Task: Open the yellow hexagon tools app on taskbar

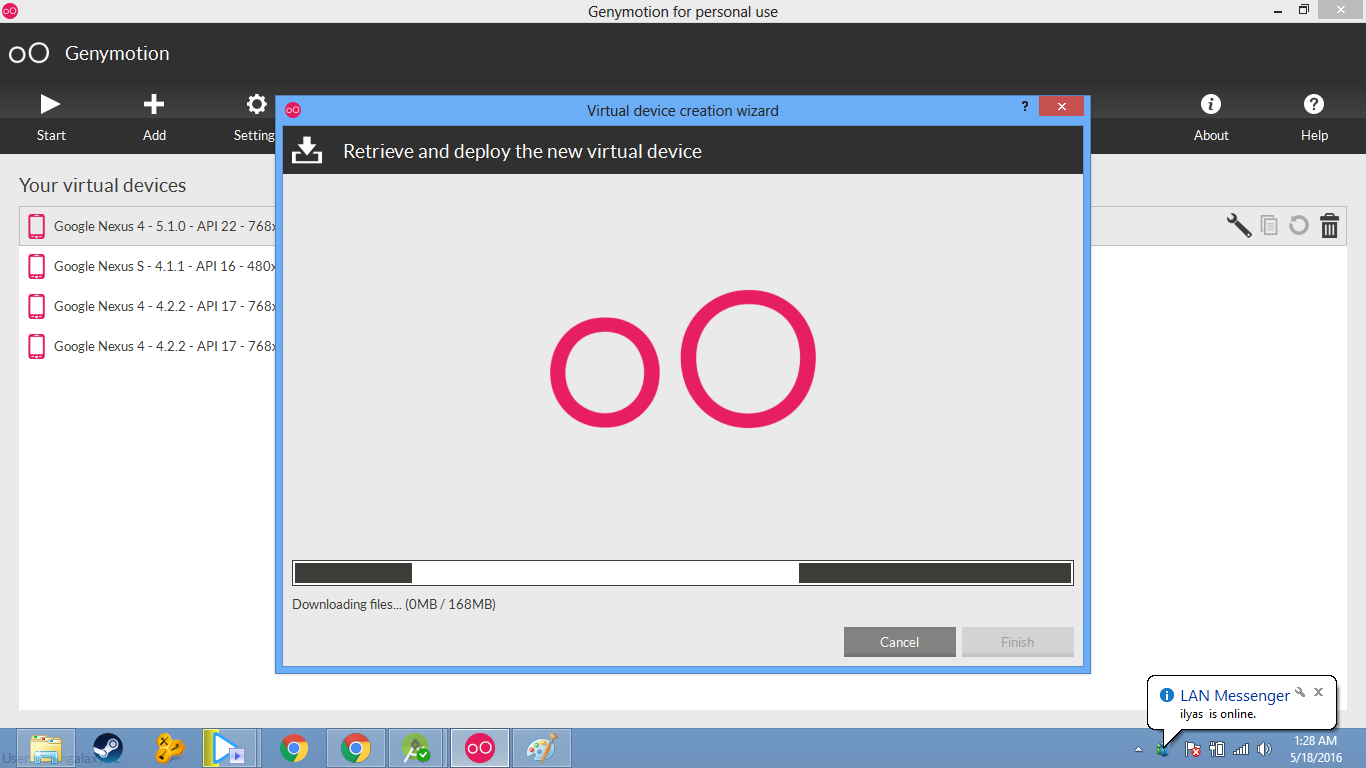Action: pyautogui.click(x=170, y=748)
